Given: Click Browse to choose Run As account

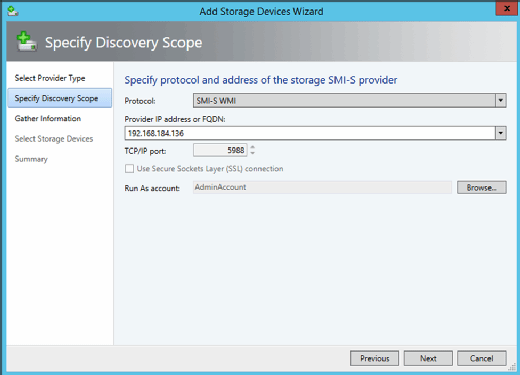Looking at the screenshot, I should click(482, 187).
